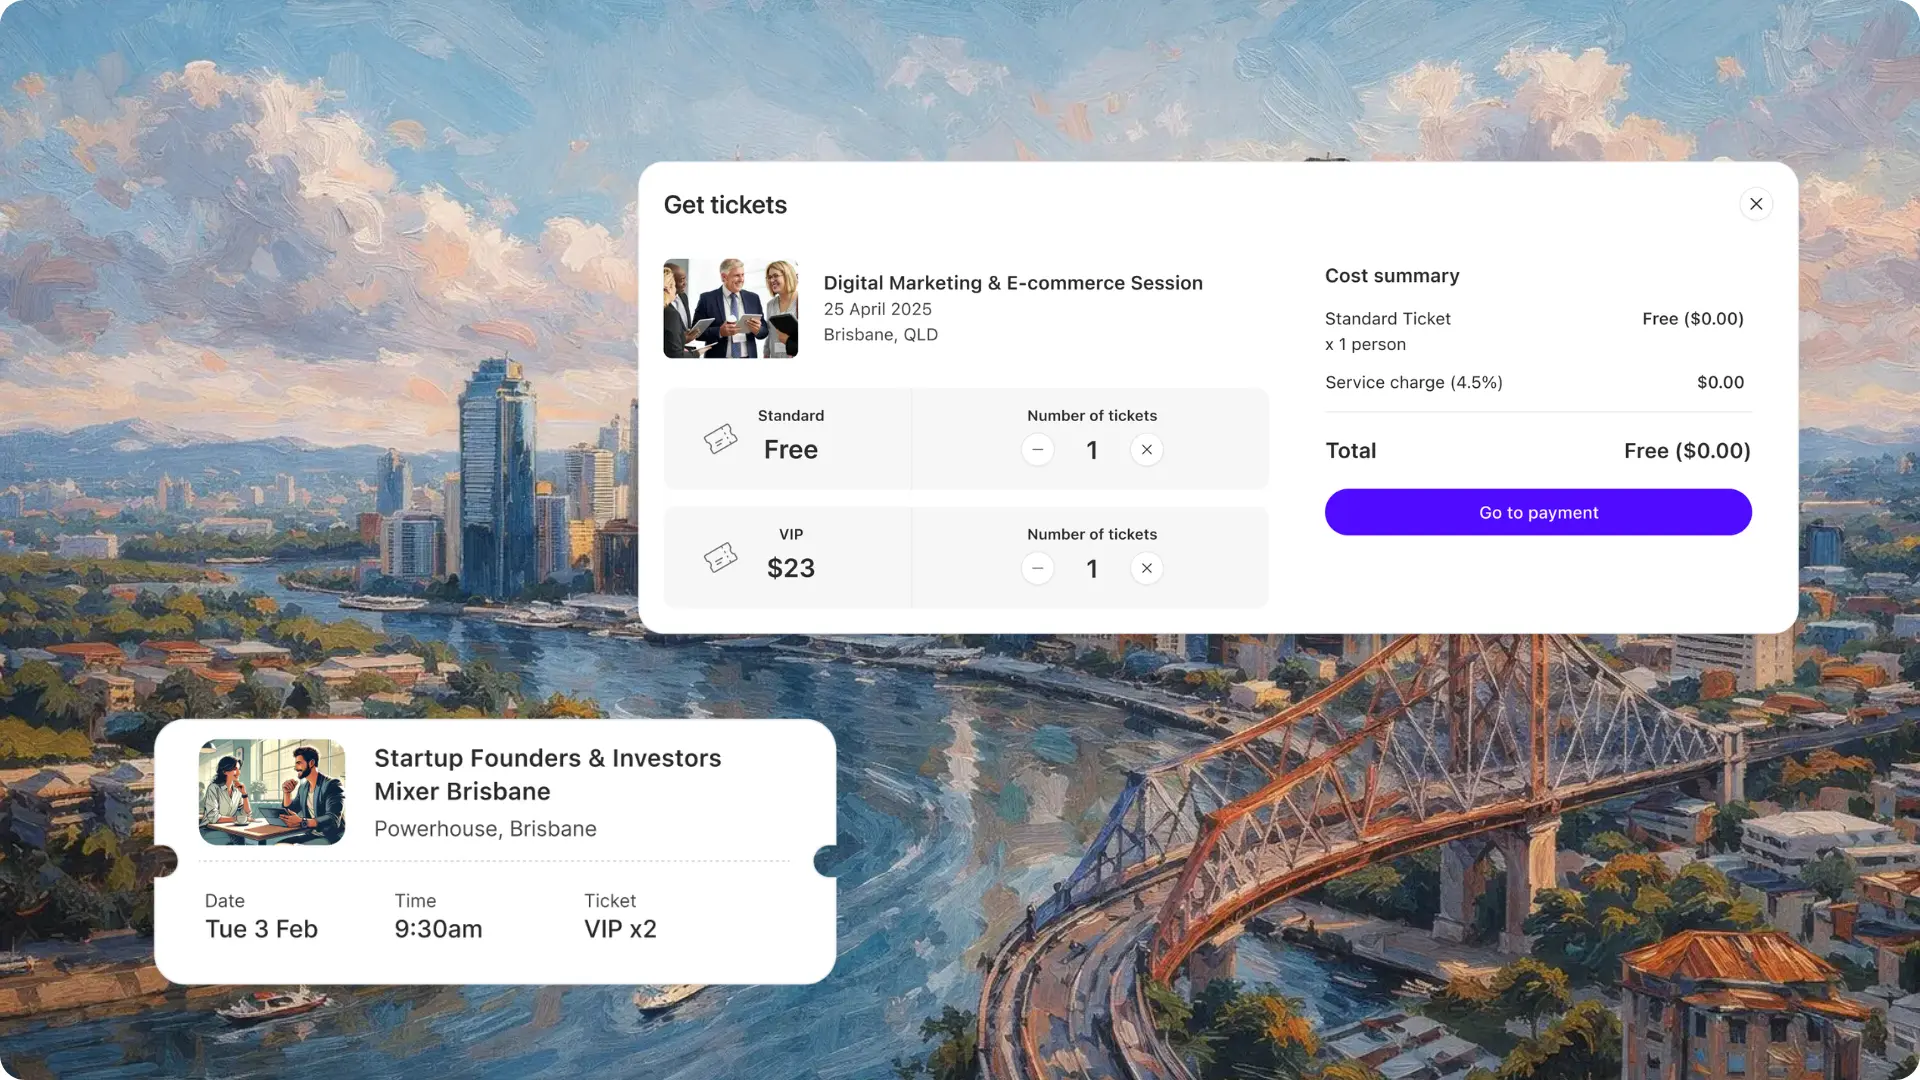Select the Standard Free ticket option
This screenshot has width=1920, height=1080.
[788, 439]
